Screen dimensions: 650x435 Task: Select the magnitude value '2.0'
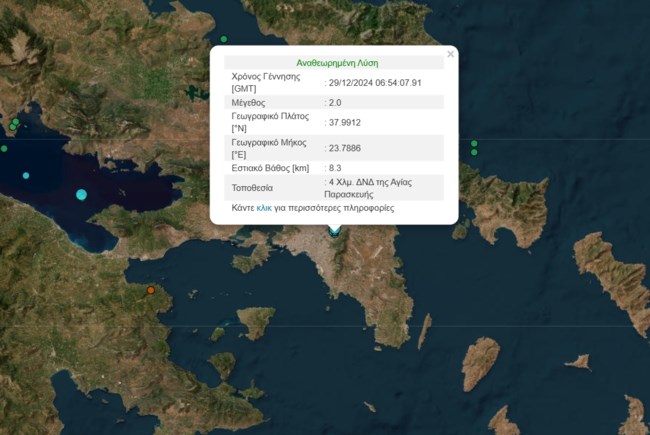pos(335,102)
